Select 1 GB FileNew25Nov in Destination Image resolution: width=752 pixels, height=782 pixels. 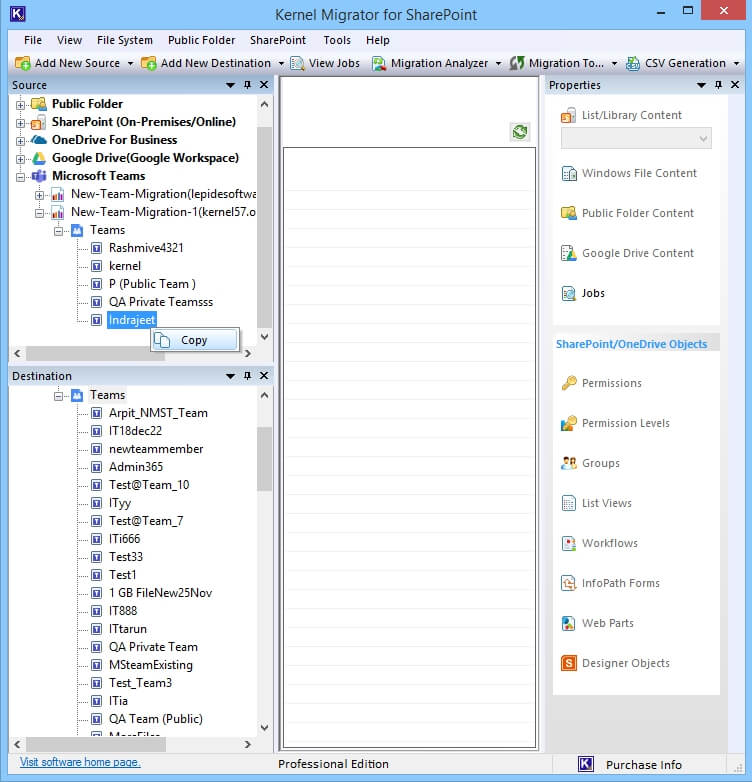pyautogui.click(x=160, y=592)
